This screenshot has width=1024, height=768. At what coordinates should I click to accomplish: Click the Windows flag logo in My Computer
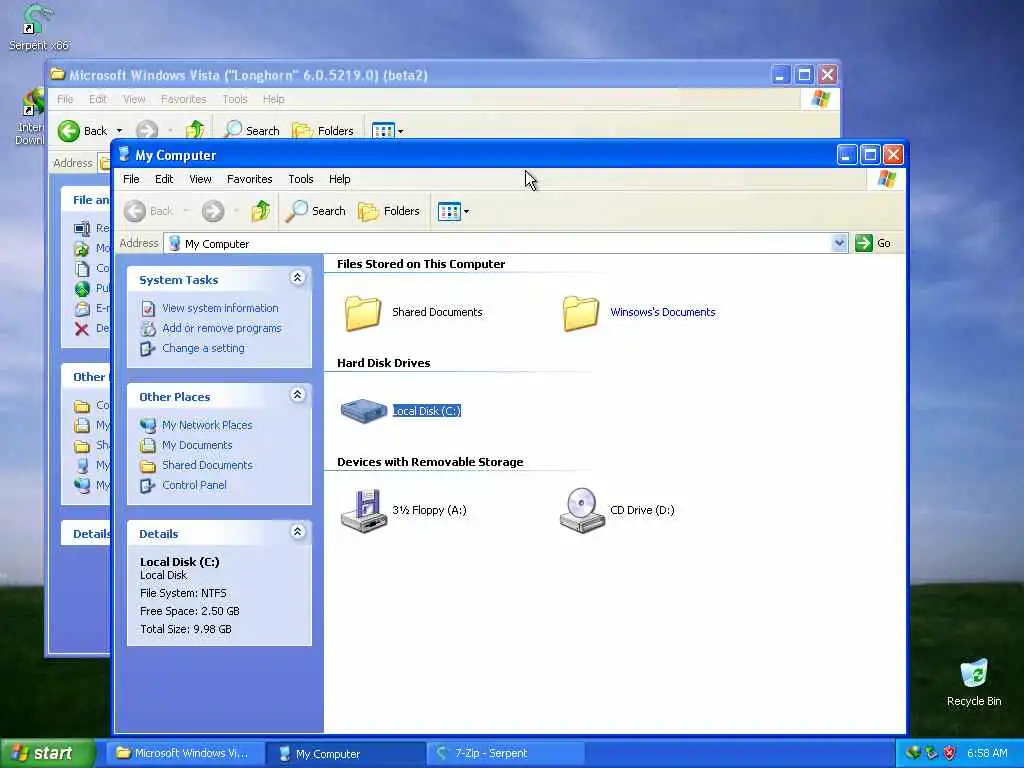pos(887,179)
